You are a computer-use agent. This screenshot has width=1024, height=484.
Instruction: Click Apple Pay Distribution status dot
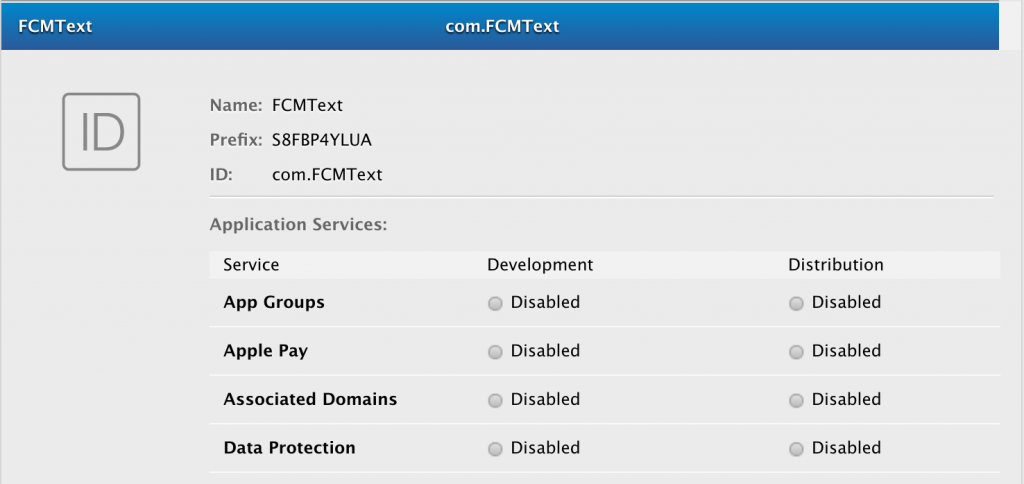pos(796,352)
